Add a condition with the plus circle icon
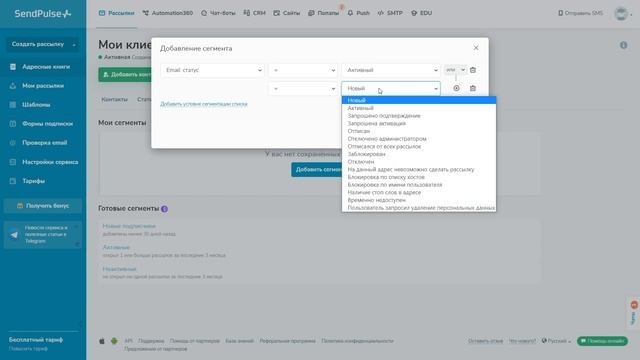 (456, 88)
